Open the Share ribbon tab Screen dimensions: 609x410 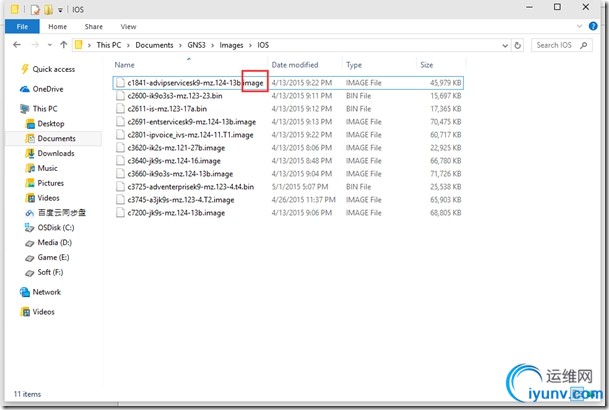click(94, 26)
